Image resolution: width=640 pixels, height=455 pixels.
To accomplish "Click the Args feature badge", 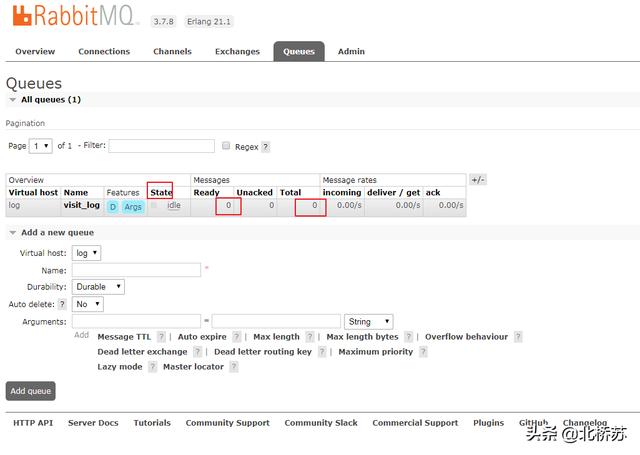I will (133, 207).
